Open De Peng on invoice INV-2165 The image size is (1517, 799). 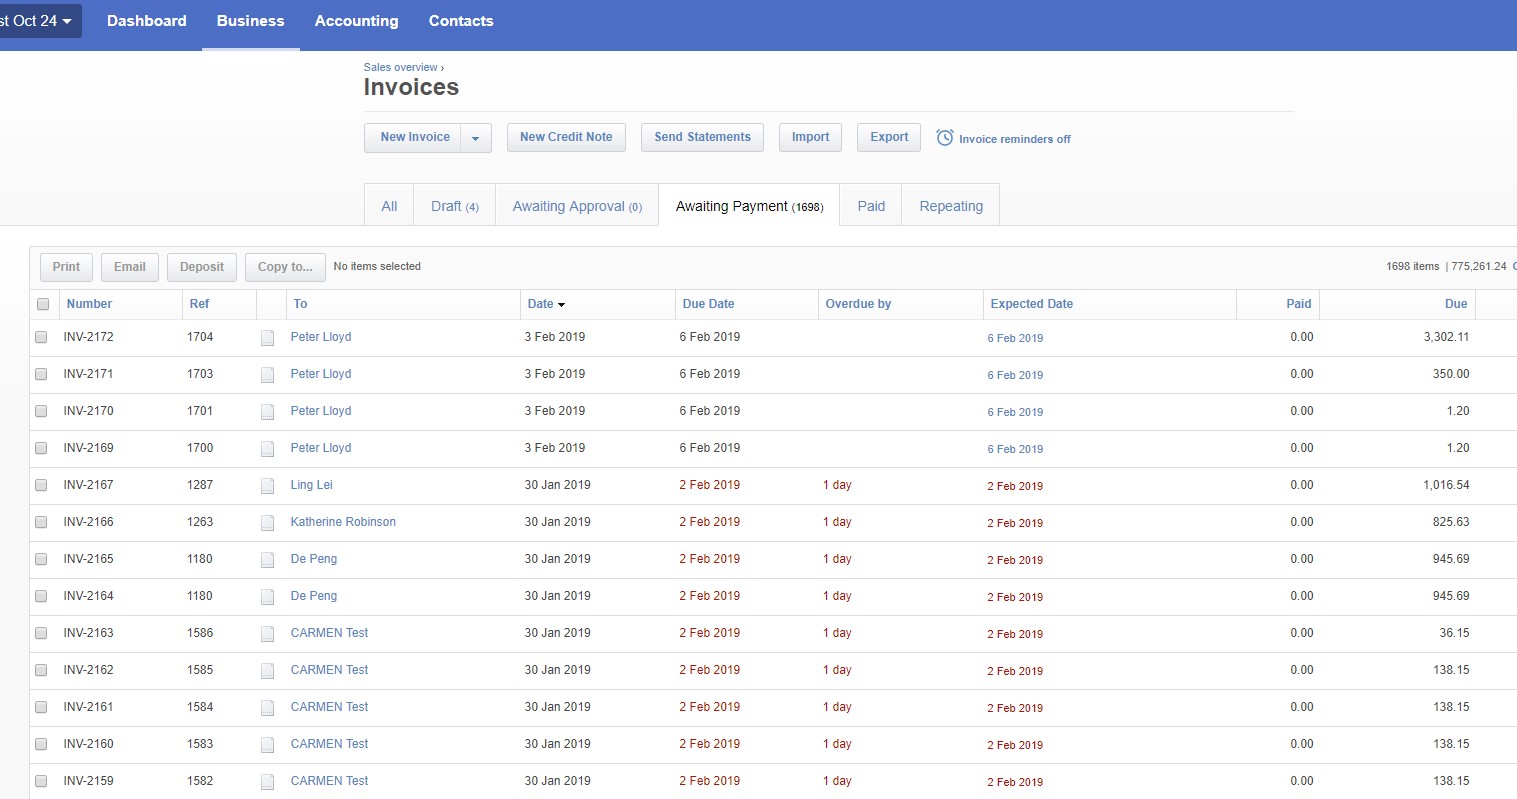(314, 559)
